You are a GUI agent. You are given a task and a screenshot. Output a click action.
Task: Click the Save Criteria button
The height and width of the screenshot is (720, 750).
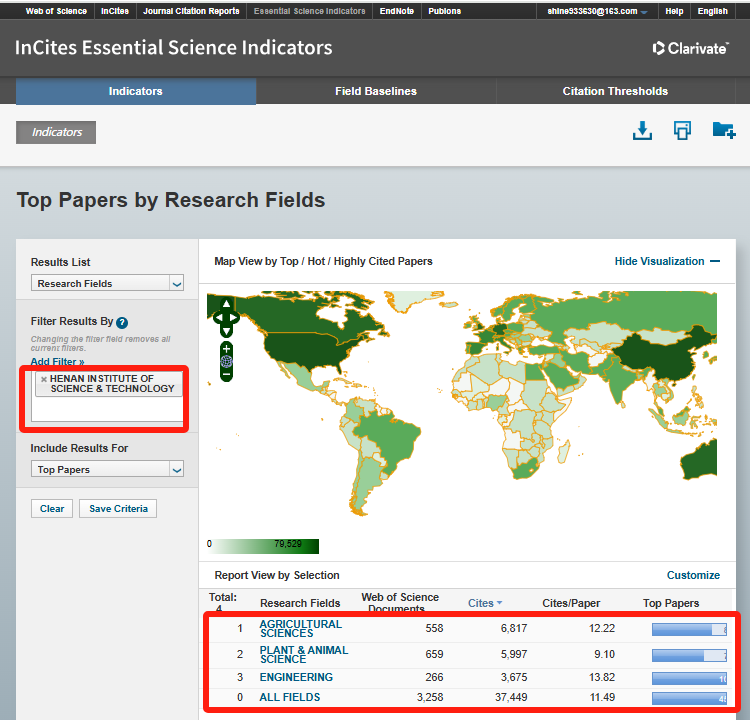click(x=118, y=509)
